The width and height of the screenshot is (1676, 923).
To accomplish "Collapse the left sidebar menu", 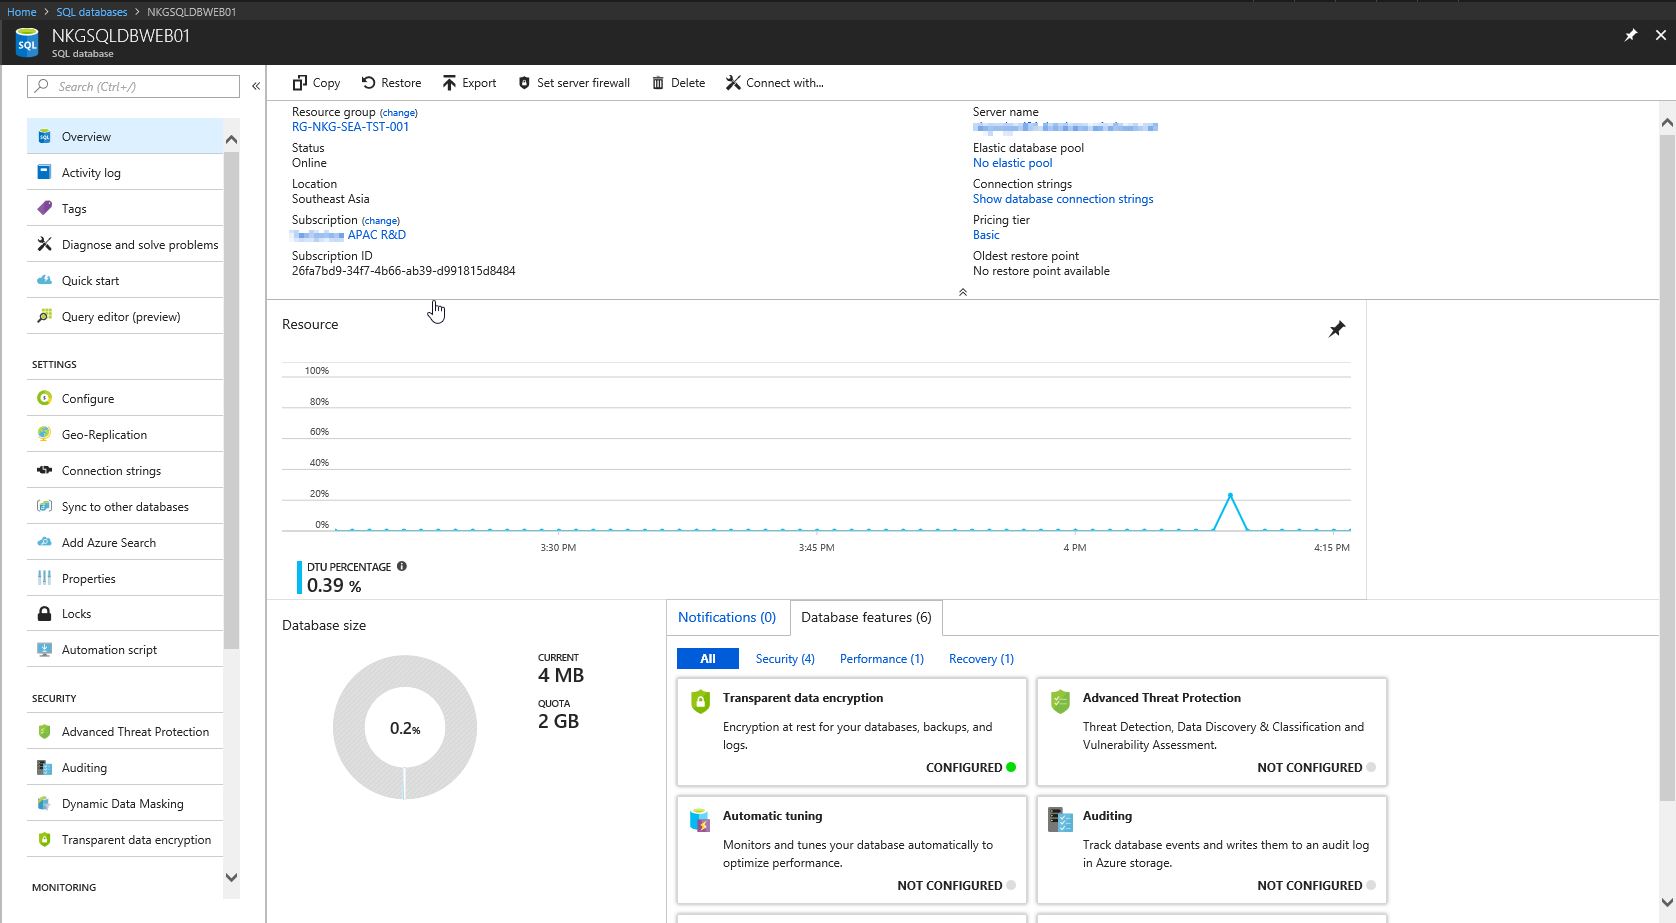I will (256, 86).
